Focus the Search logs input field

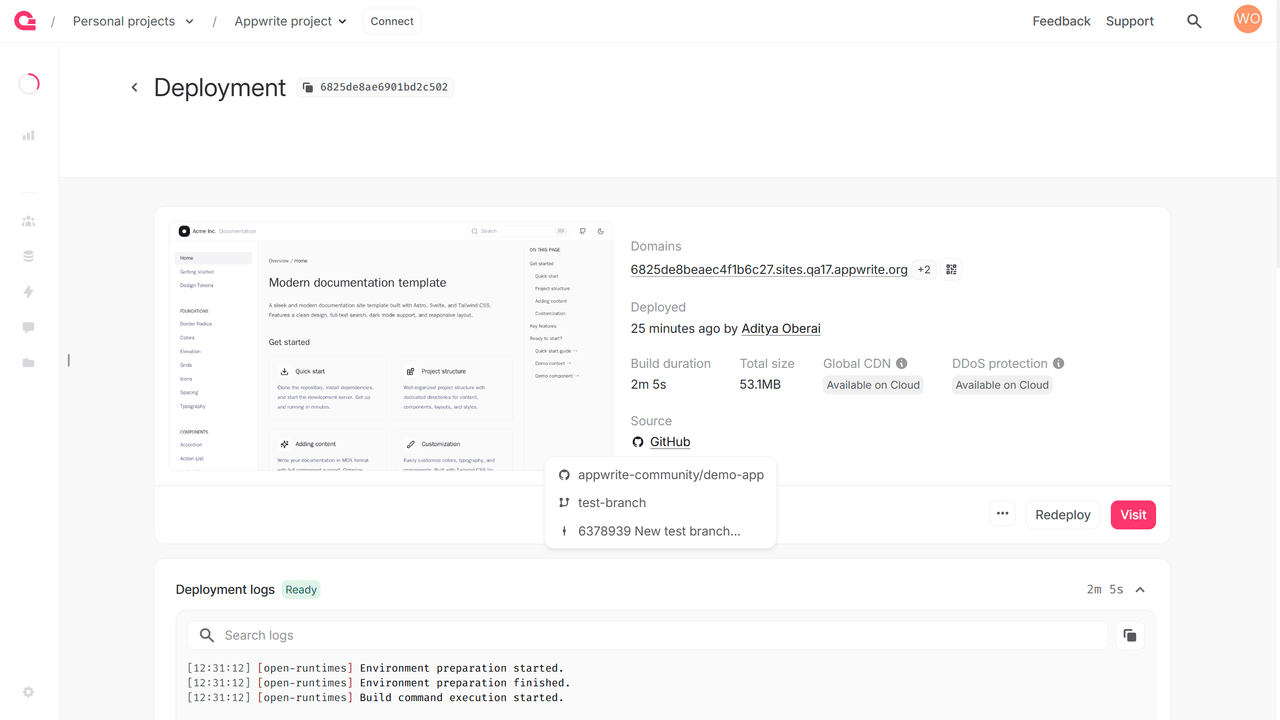[647, 635]
